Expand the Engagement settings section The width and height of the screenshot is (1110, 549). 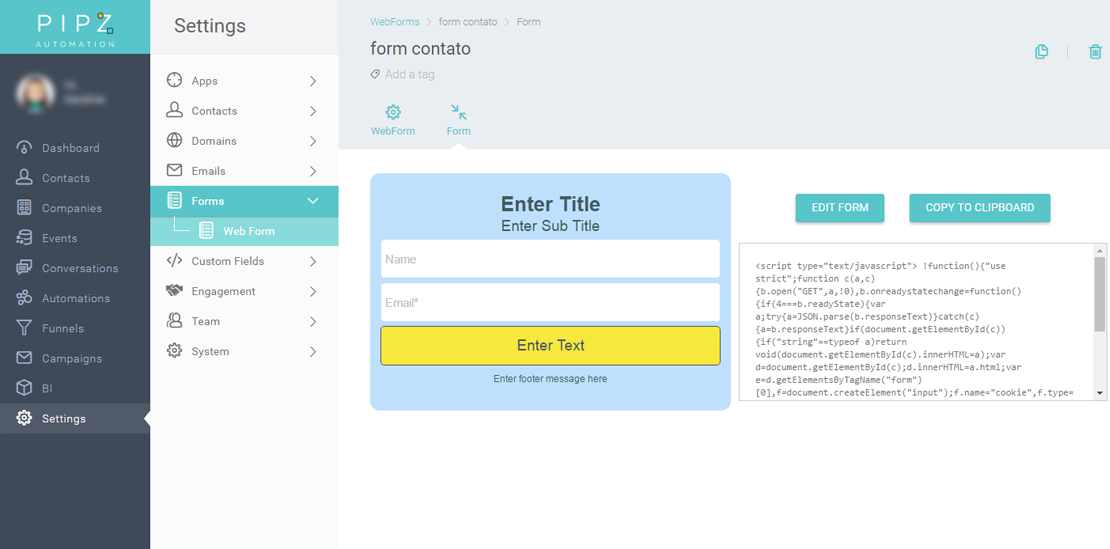click(244, 291)
